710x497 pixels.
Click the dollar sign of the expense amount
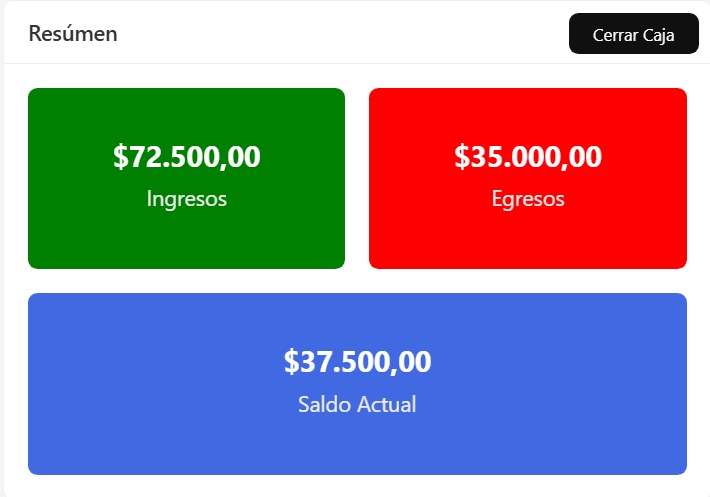tap(462, 157)
